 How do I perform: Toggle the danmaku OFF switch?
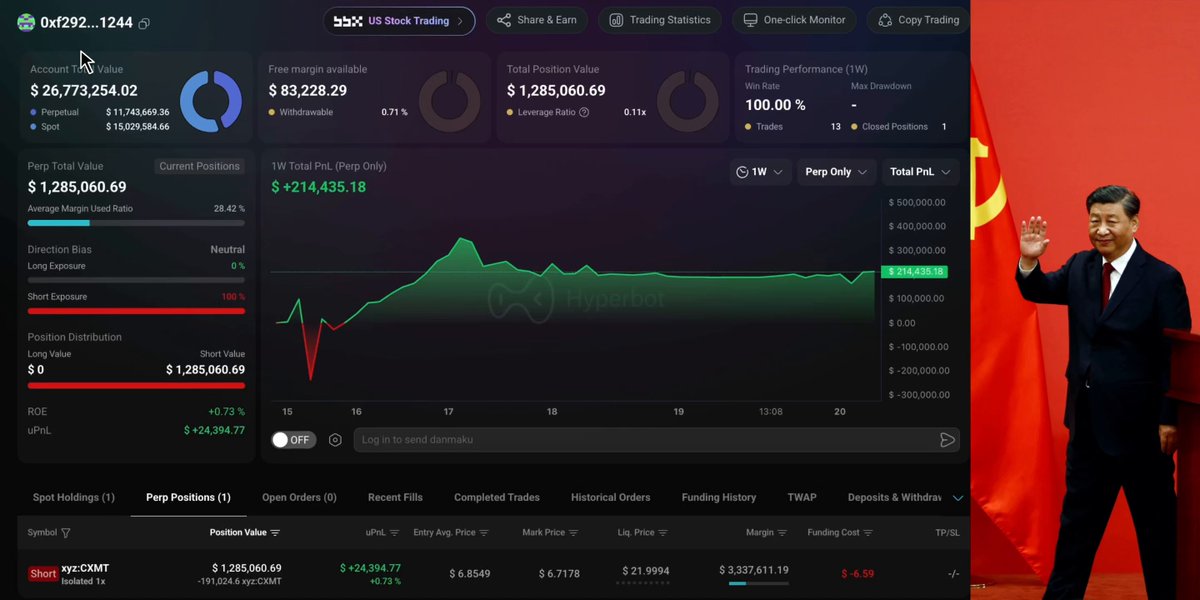[293, 440]
